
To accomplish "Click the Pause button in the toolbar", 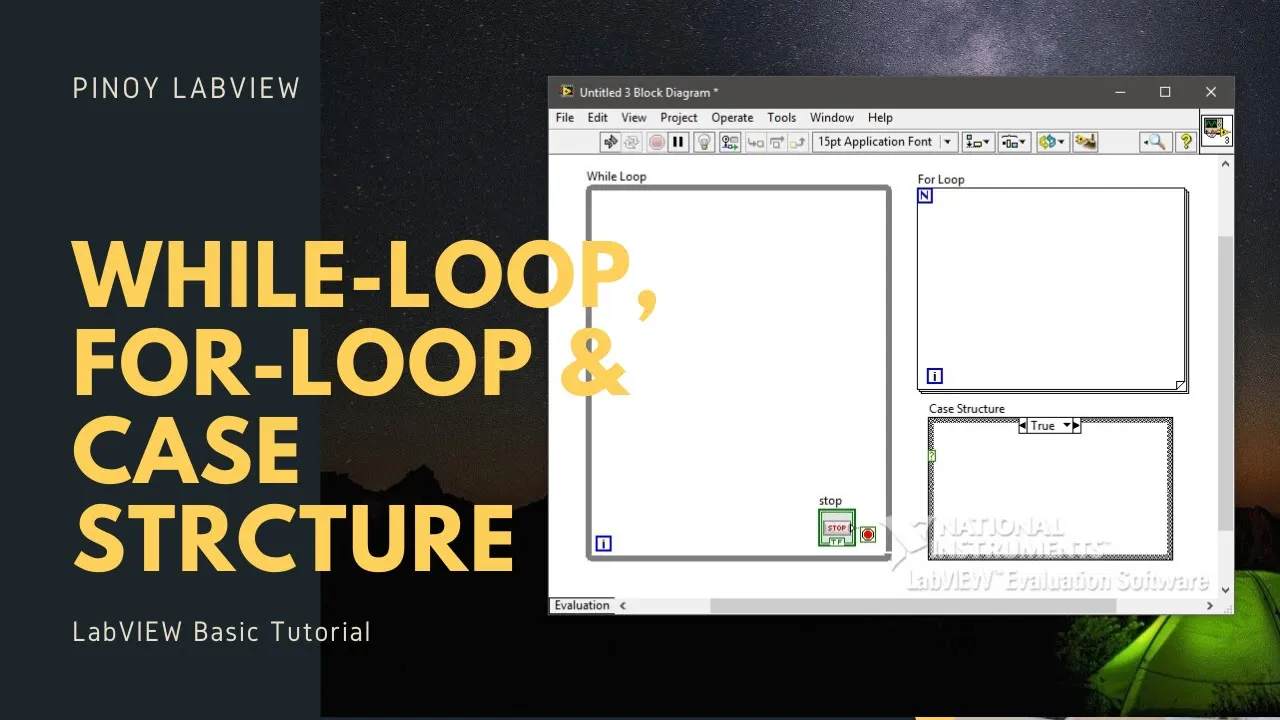I will (x=678, y=142).
